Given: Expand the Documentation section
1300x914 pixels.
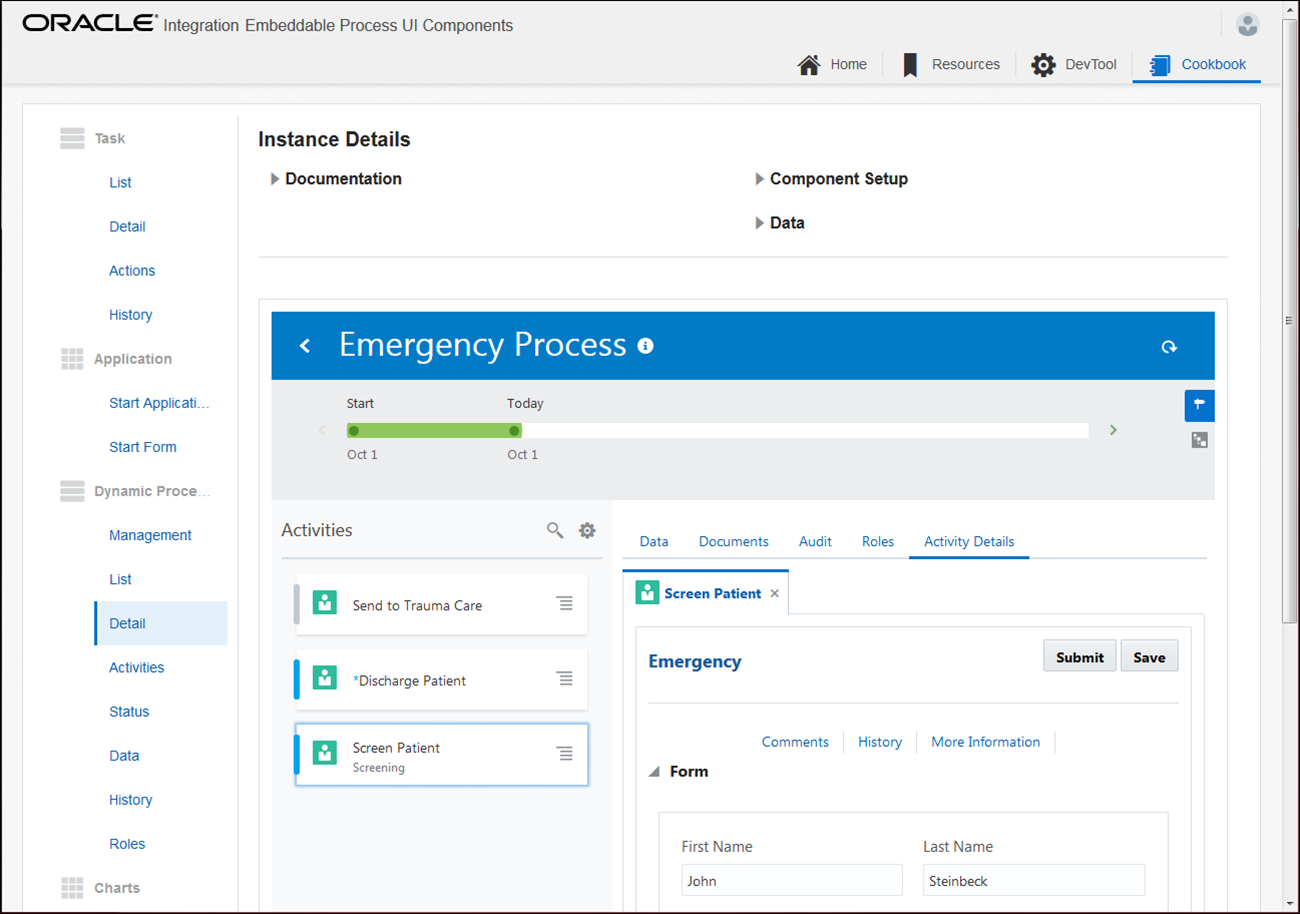Looking at the screenshot, I should [275, 179].
